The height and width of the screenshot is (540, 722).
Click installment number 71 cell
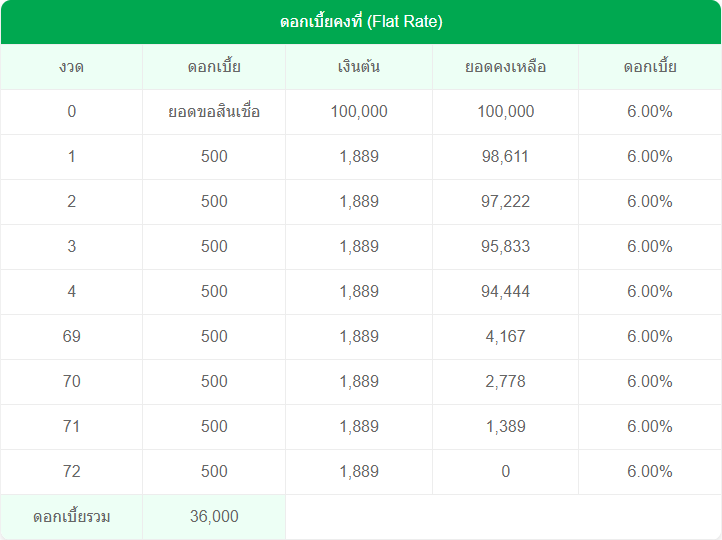pyautogui.click(x=71, y=427)
